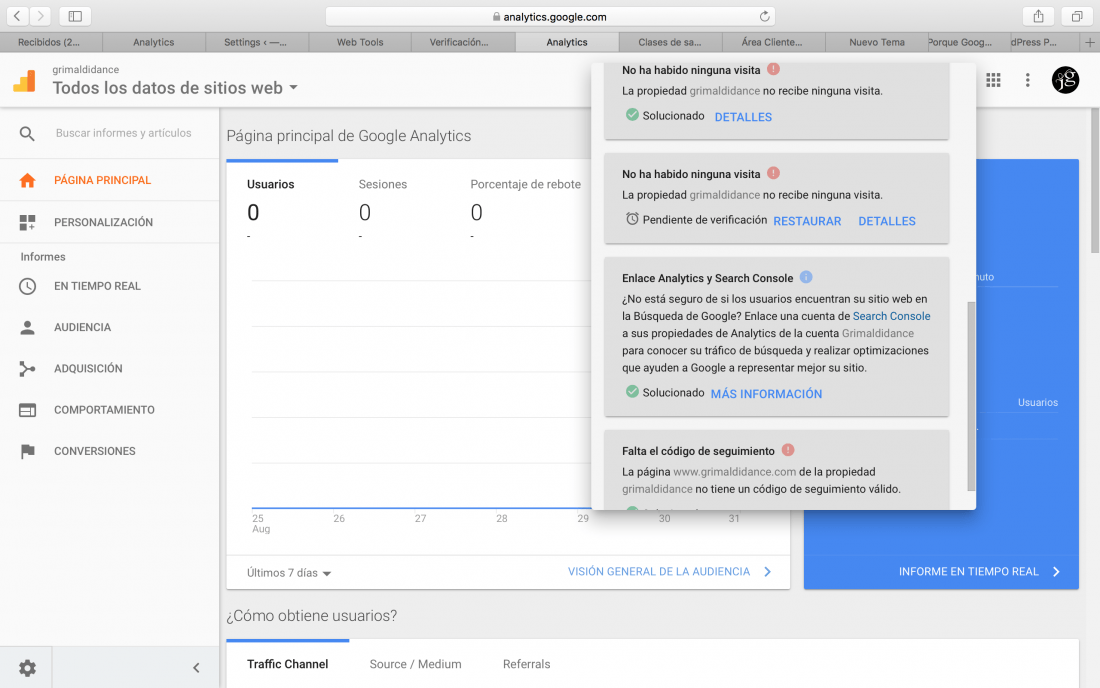The width and height of the screenshot is (1100, 688).
Task: Click the flag icon for Conversiones
Action: [27, 452]
